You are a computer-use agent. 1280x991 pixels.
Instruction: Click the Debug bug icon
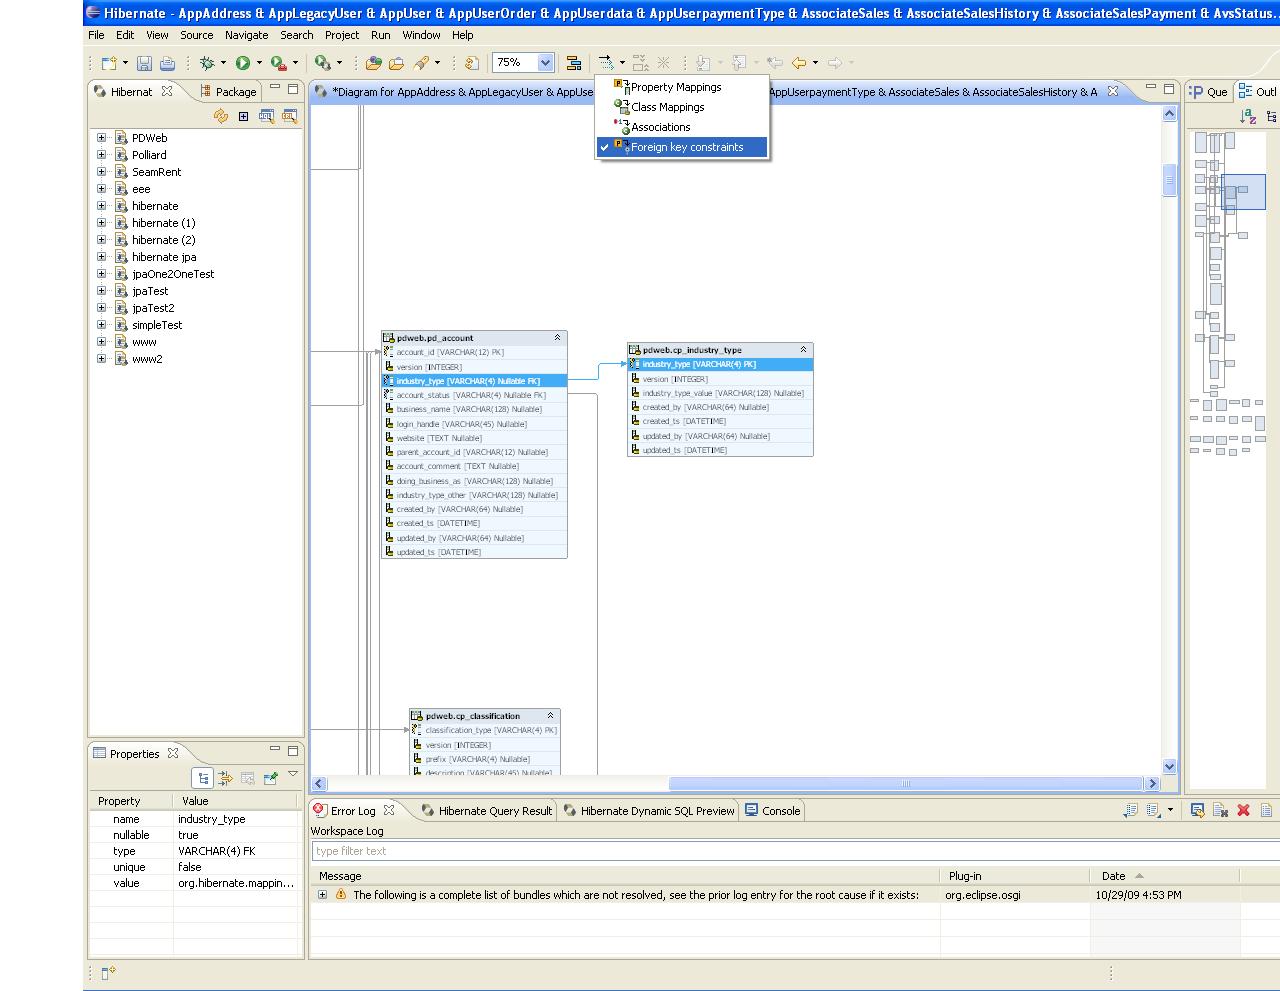click(x=207, y=63)
